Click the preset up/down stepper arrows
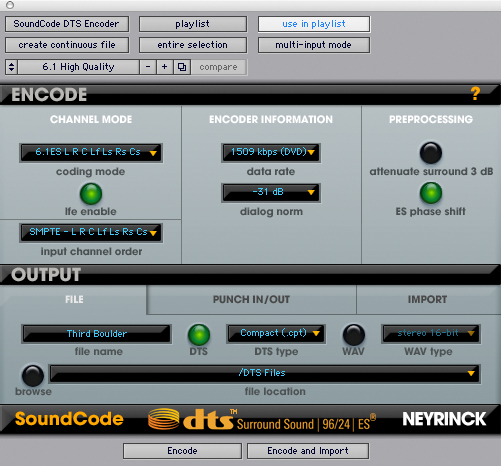 pos(11,67)
